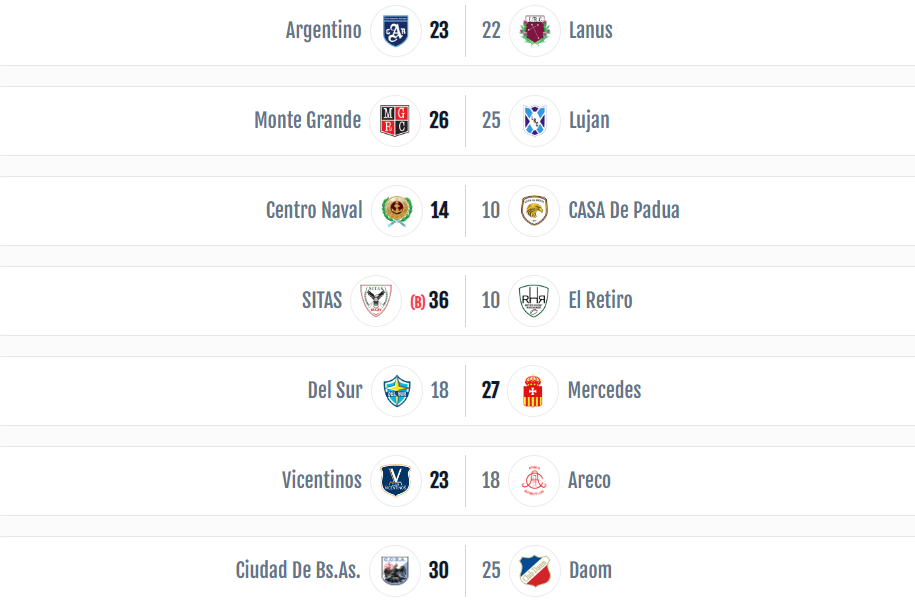The image size is (915, 604).
Task: Select the Lujan team crest
Action: coord(535,121)
